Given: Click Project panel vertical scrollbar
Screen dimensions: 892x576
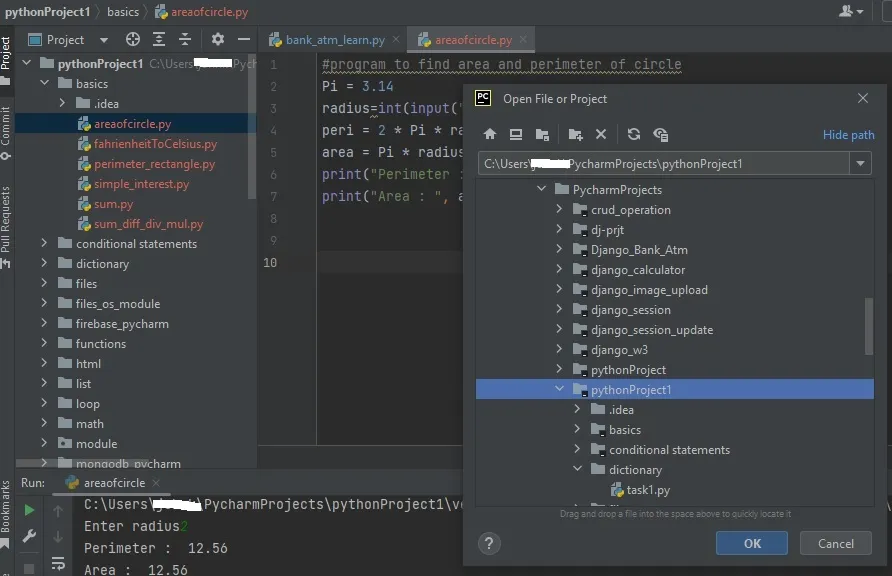Looking at the screenshot, I should click(252, 126).
